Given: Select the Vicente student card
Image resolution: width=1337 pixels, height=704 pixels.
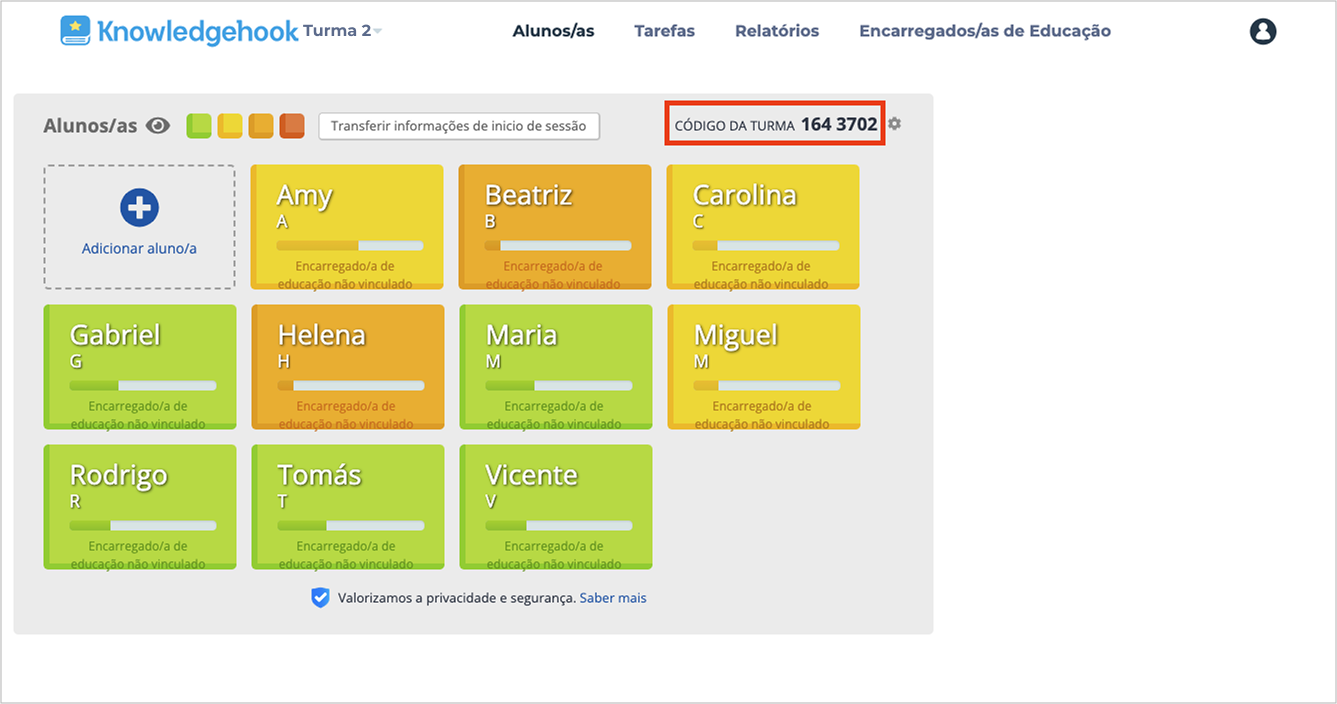Looking at the screenshot, I should click(556, 507).
